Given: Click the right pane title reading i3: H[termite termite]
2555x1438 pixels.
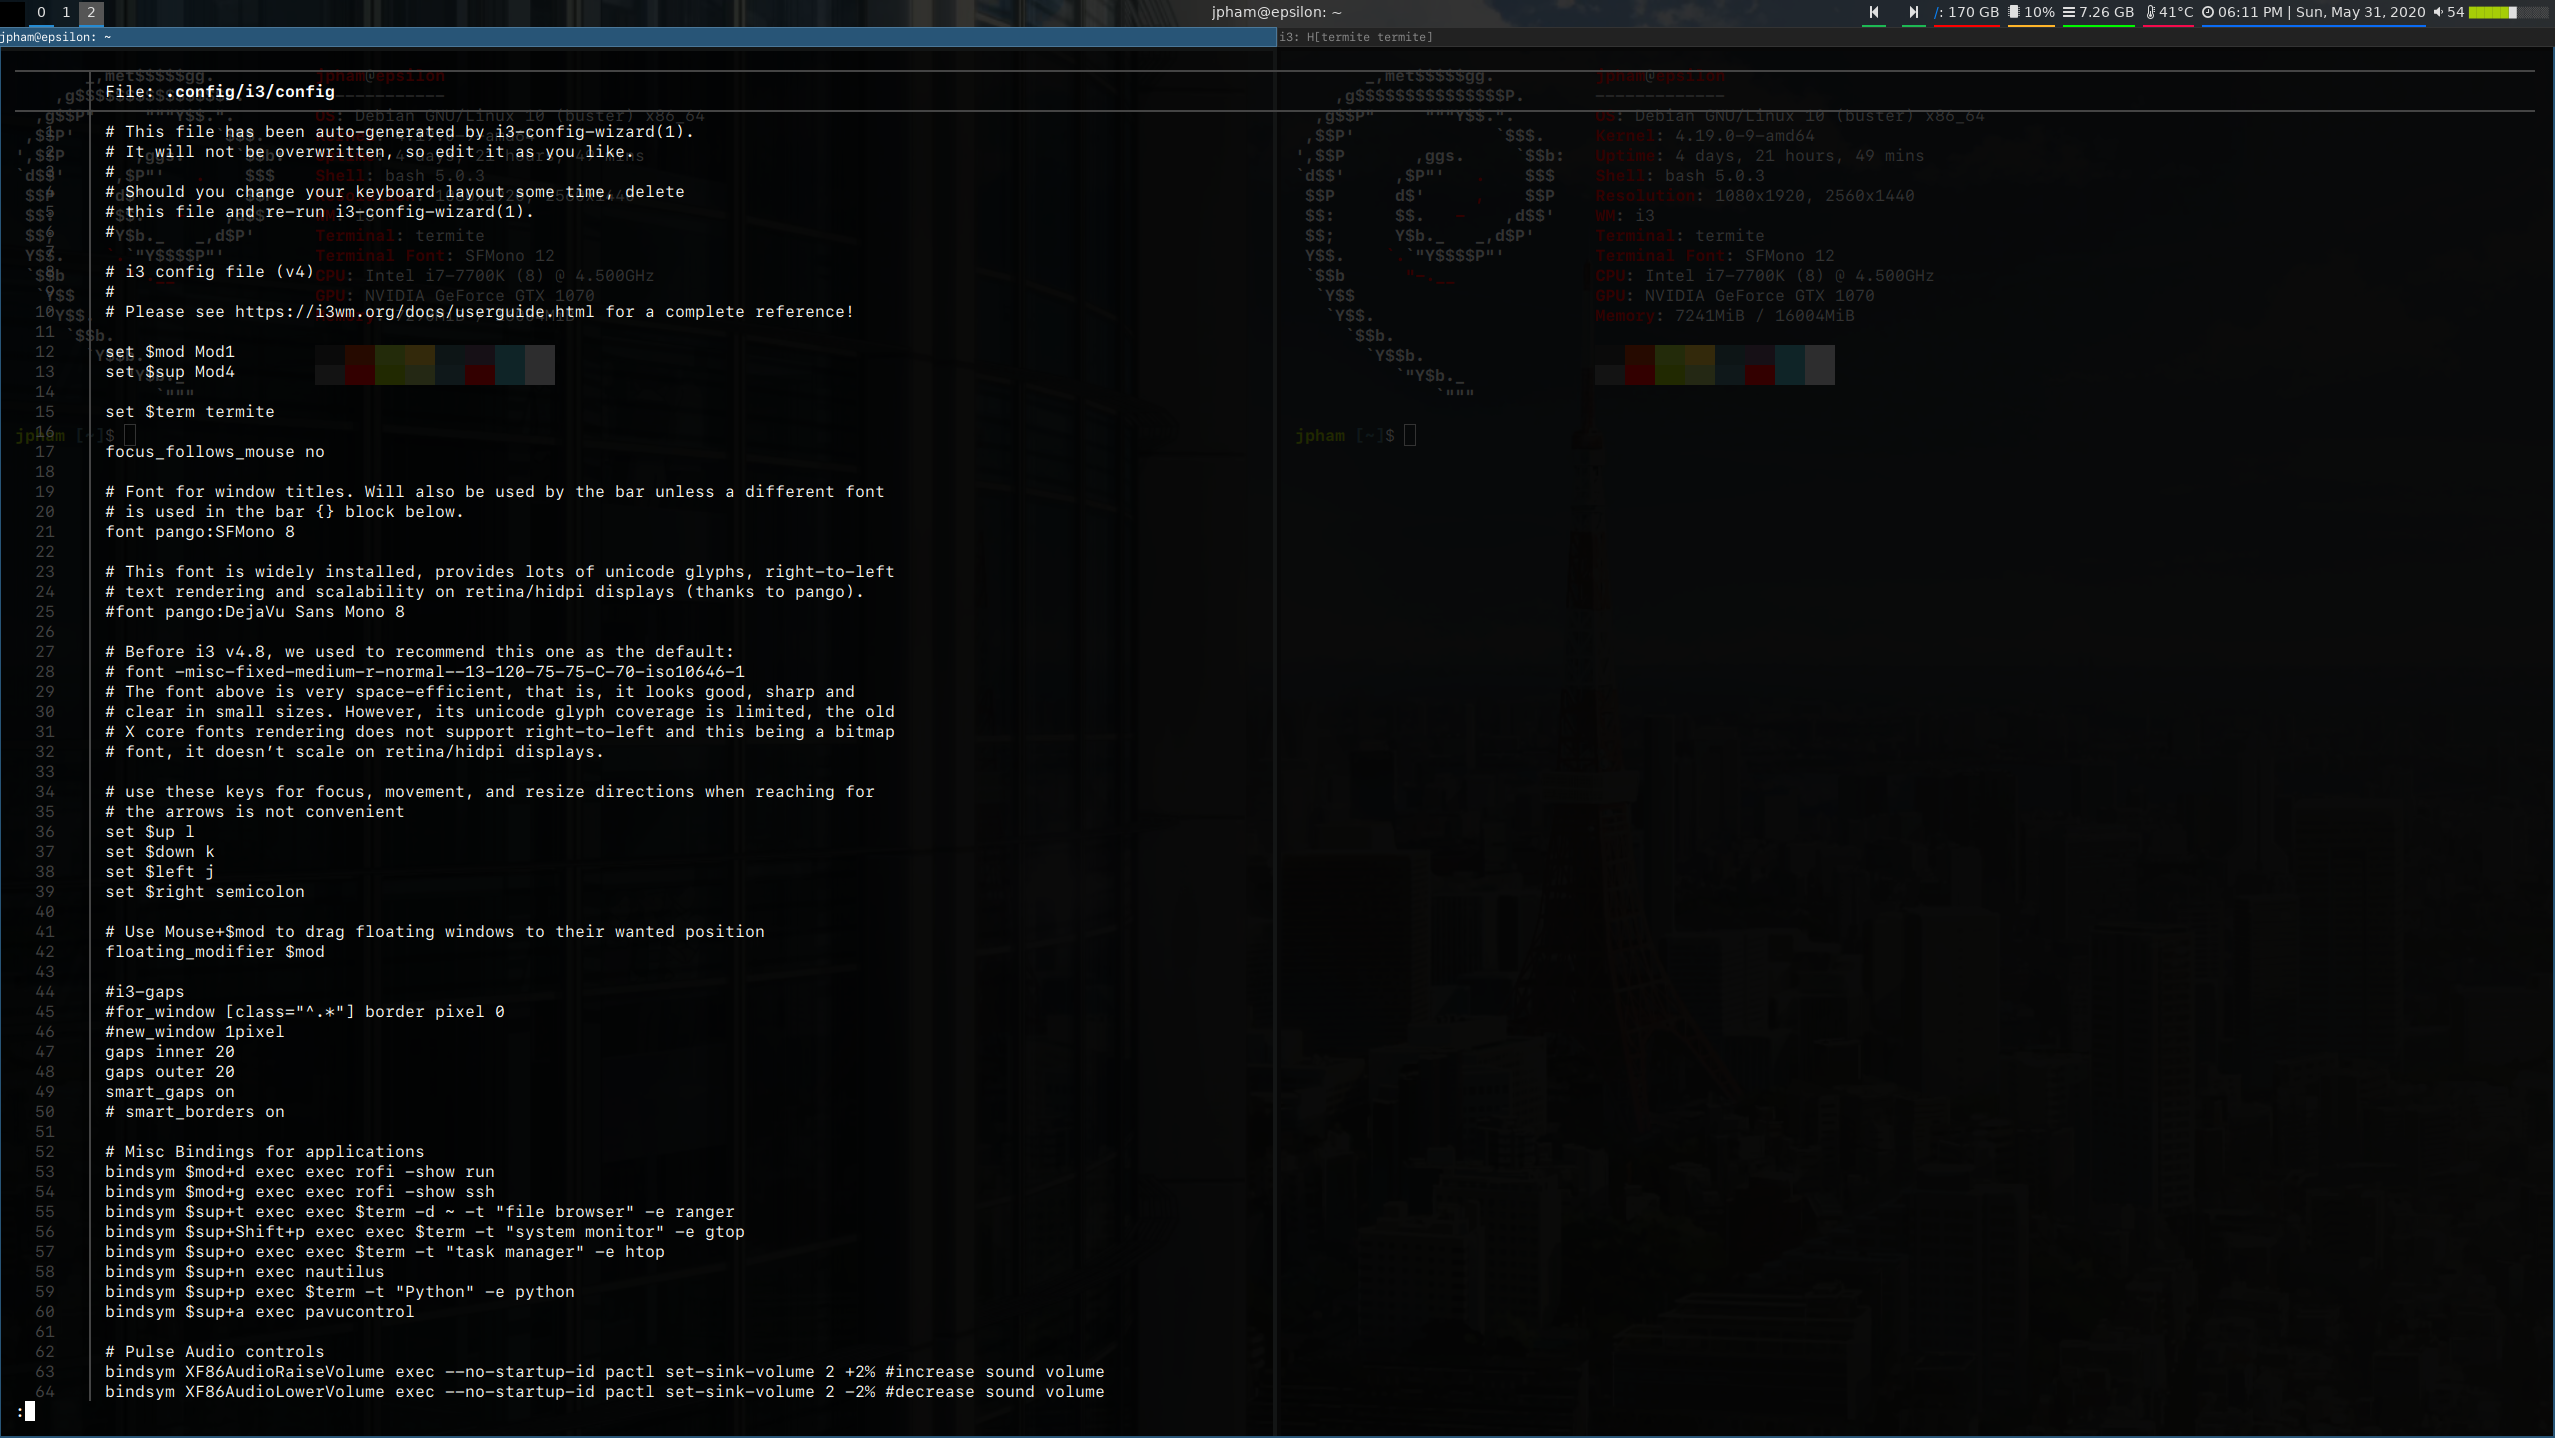Looking at the screenshot, I should 1357,37.
